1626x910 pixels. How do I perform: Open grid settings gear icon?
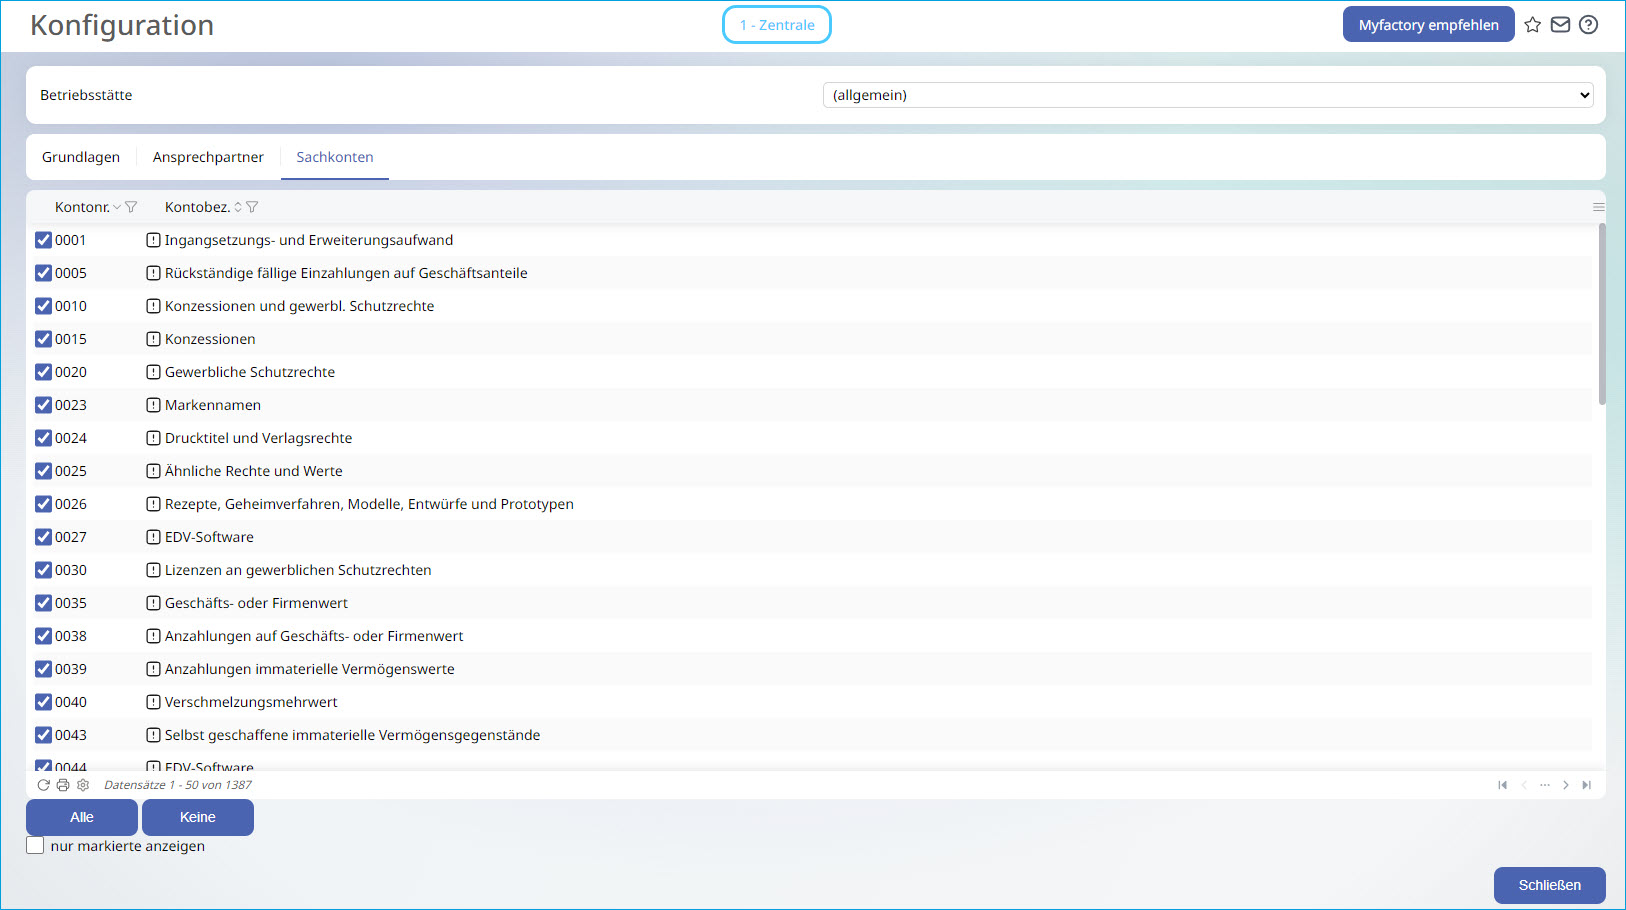83,785
